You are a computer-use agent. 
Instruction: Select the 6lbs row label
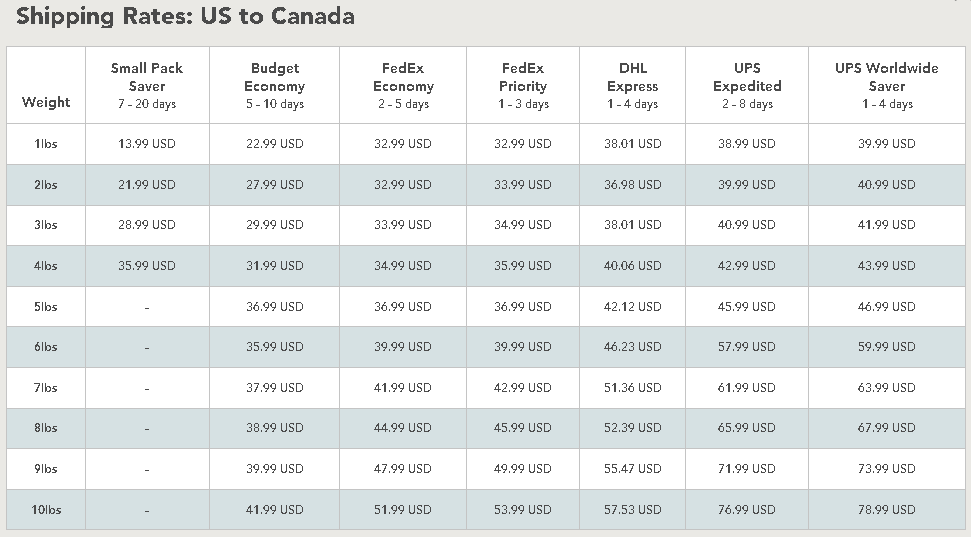point(46,347)
